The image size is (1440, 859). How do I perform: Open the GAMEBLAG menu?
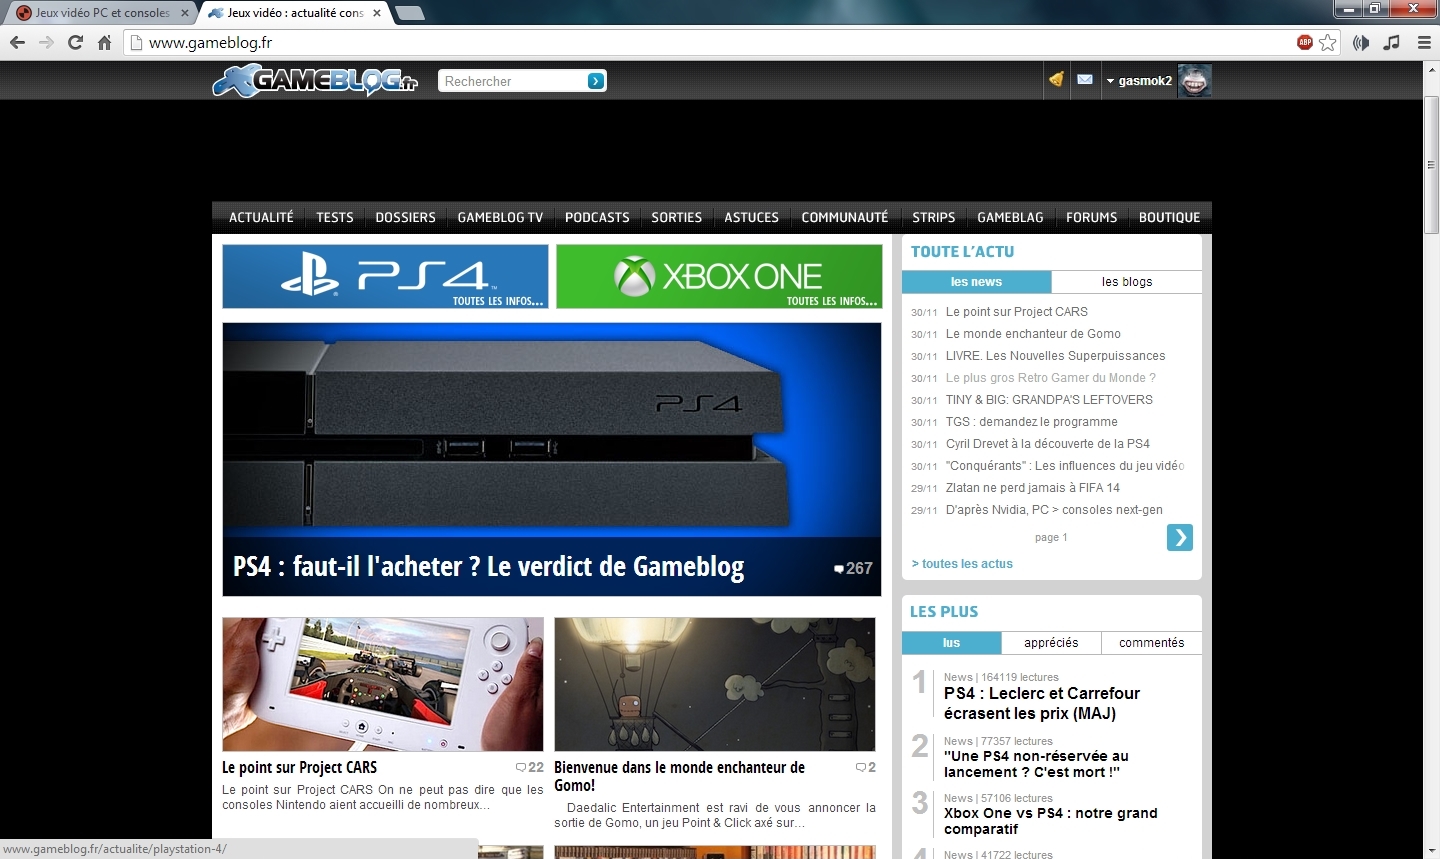click(x=1010, y=217)
